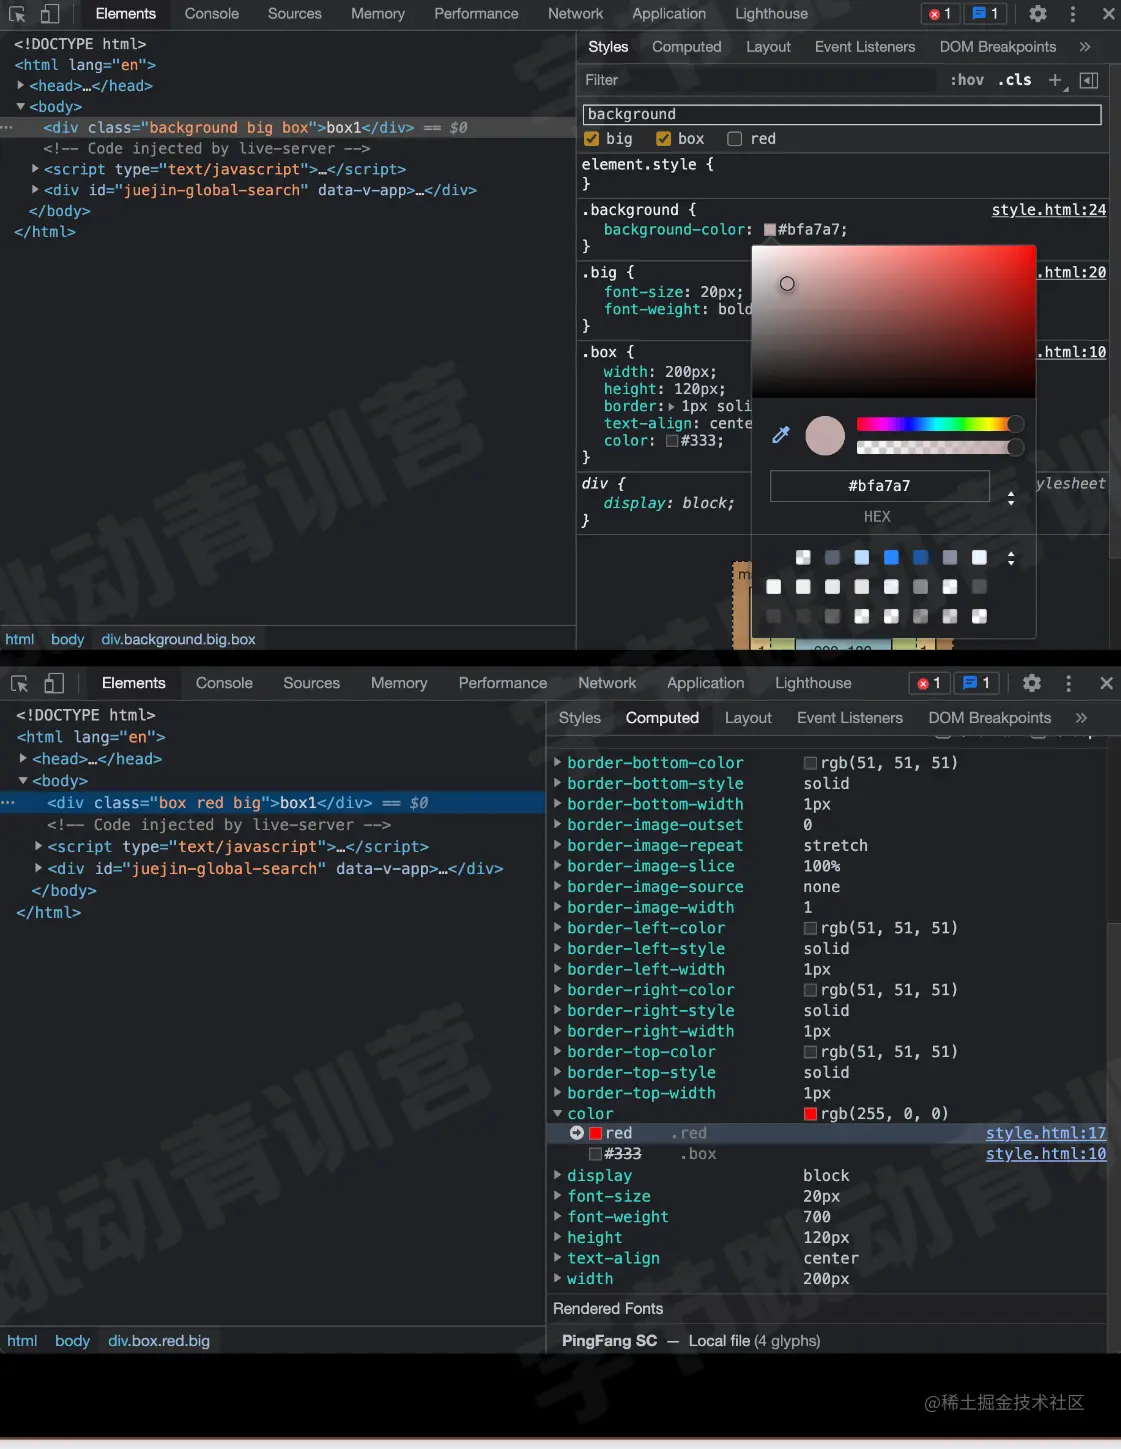1121x1449 pixels.
Task: Open Settings gear in lower DevTools panel
Action: coord(1032,683)
